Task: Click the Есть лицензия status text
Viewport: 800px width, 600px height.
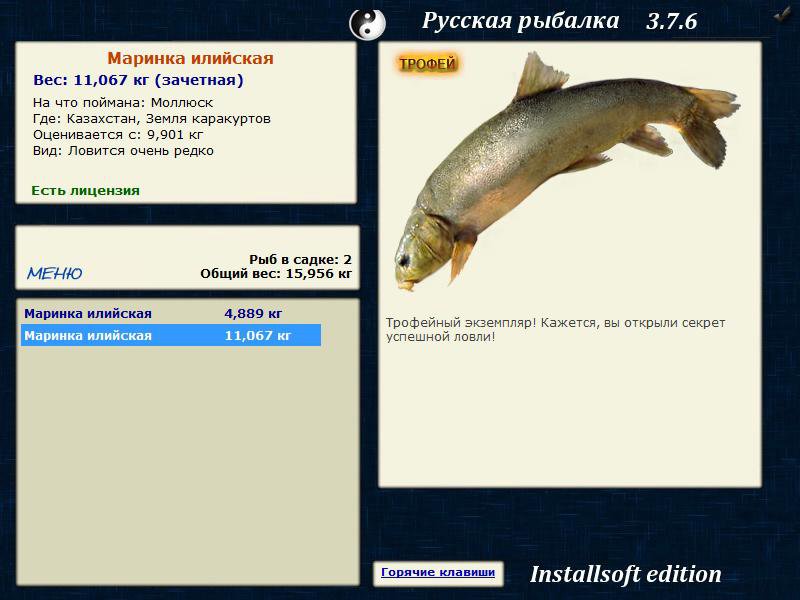Action: click(85, 191)
